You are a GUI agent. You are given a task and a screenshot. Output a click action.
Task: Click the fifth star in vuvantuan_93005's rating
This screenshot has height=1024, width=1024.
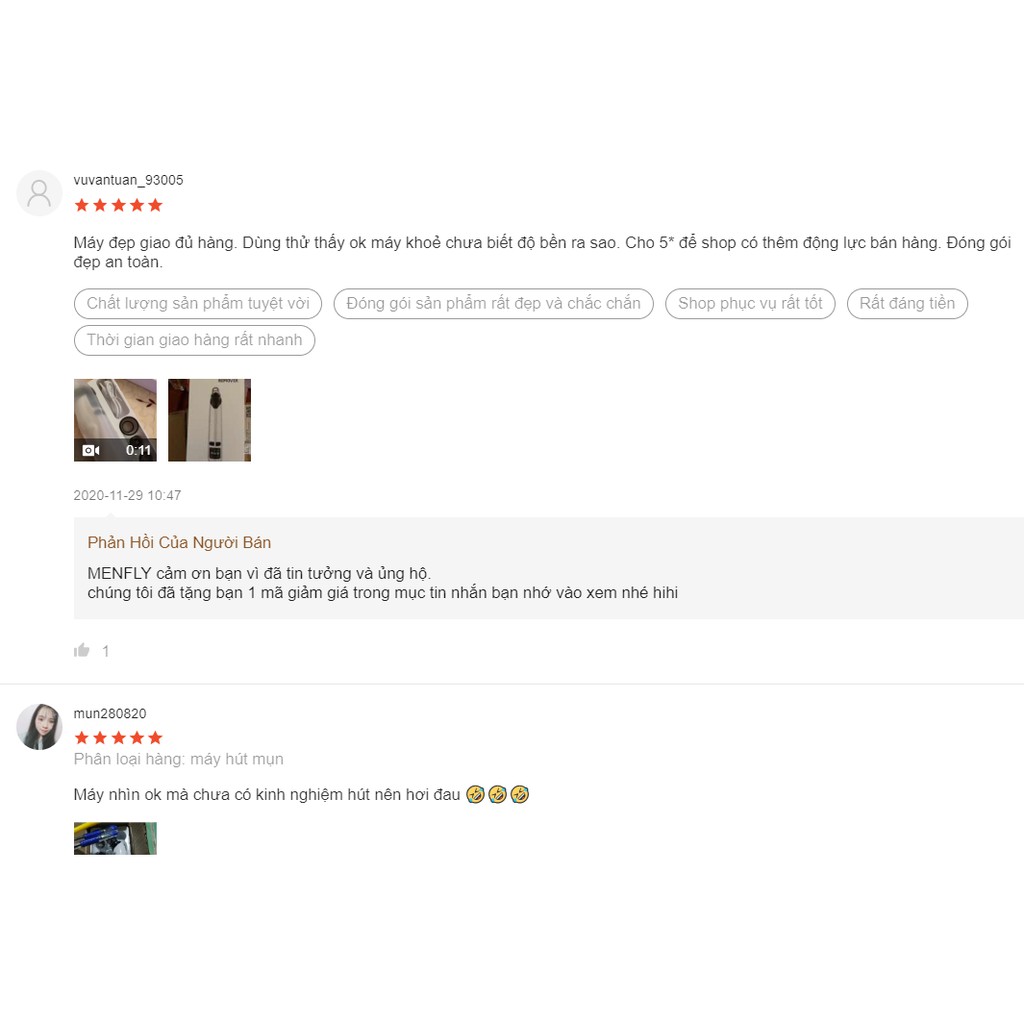(155, 205)
